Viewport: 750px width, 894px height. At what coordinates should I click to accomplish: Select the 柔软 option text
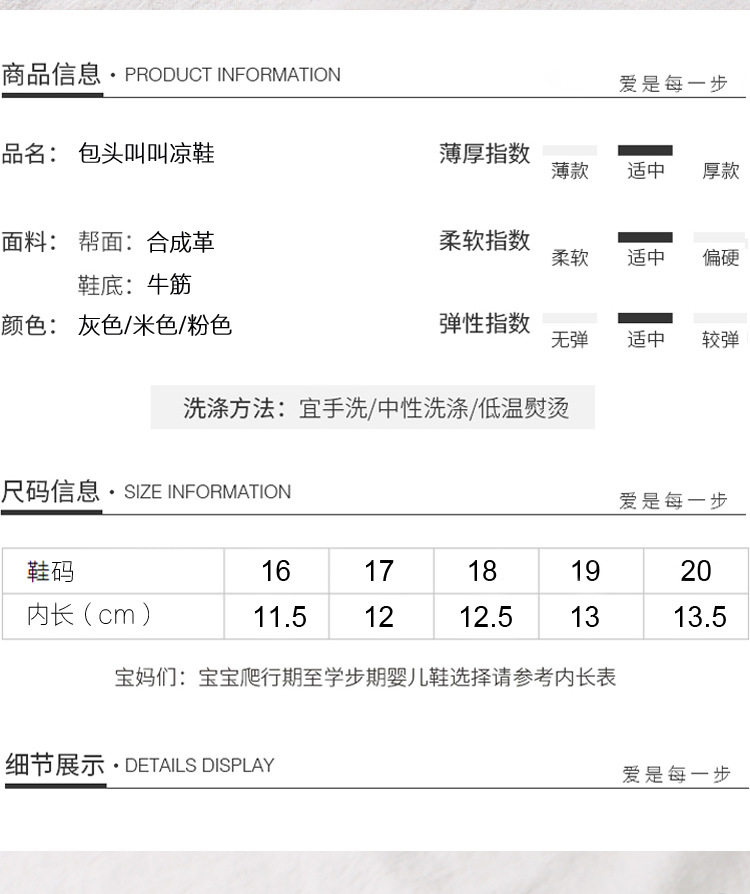pos(569,258)
